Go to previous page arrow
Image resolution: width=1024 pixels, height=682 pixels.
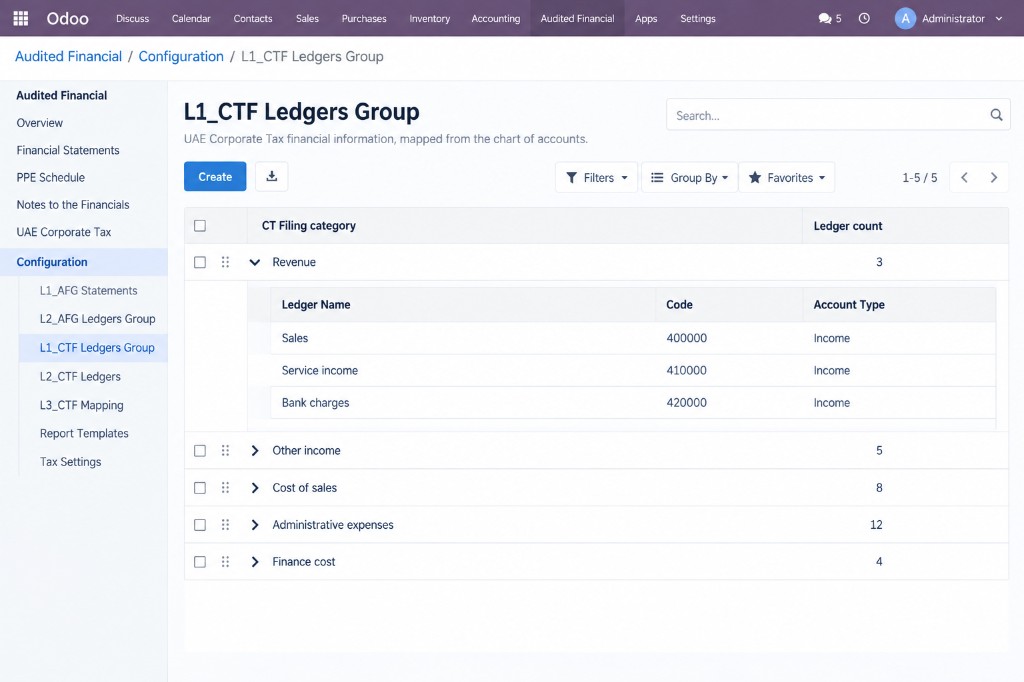point(964,178)
